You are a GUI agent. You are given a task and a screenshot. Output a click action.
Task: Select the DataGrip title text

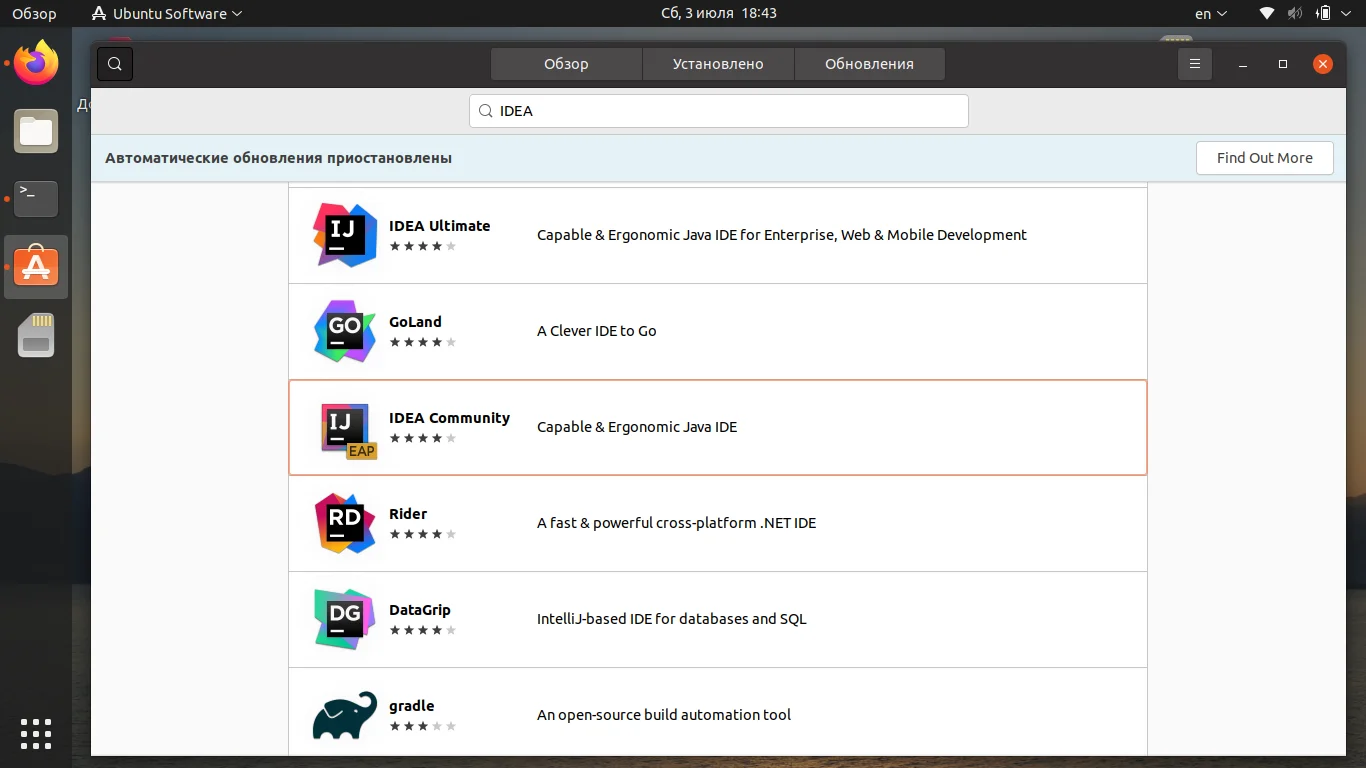coord(420,610)
